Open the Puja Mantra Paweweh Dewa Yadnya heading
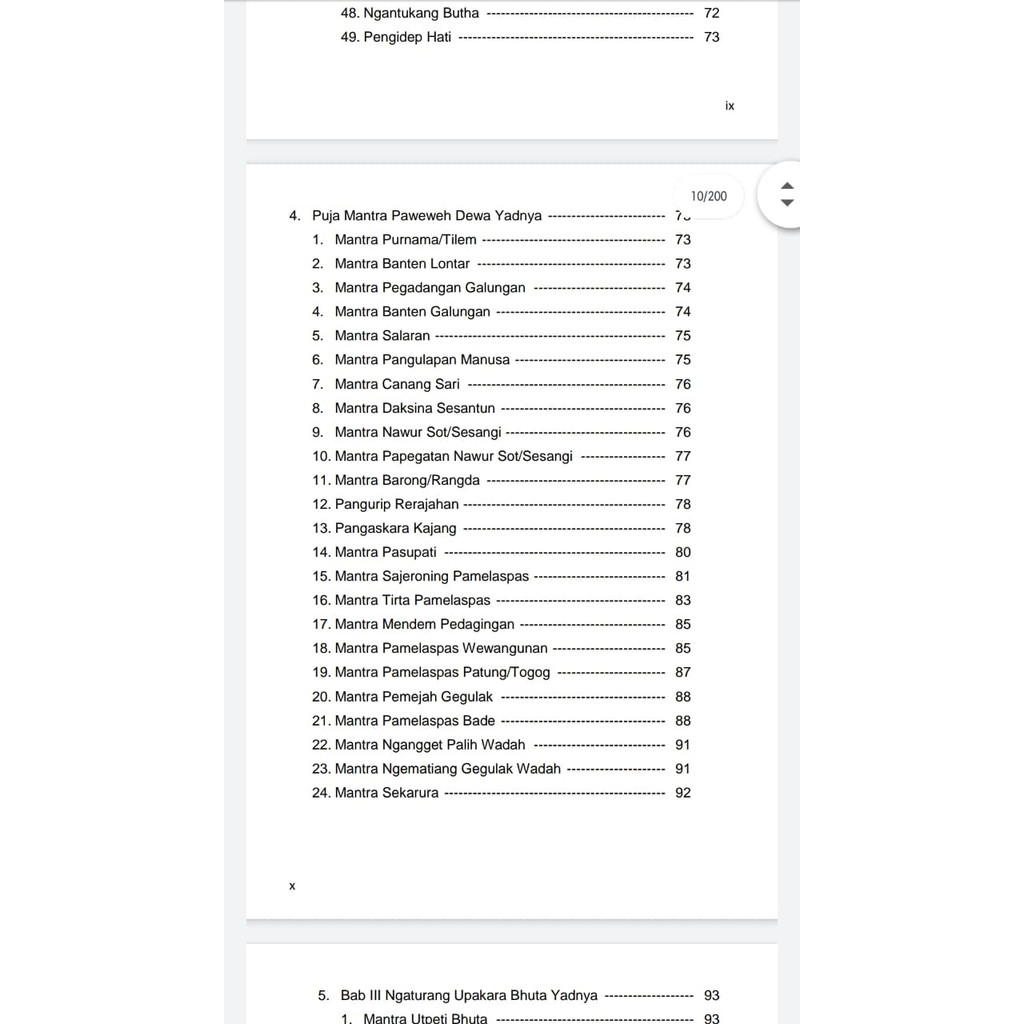Screen dimensions: 1024x1024 pyautogui.click(x=427, y=216)
